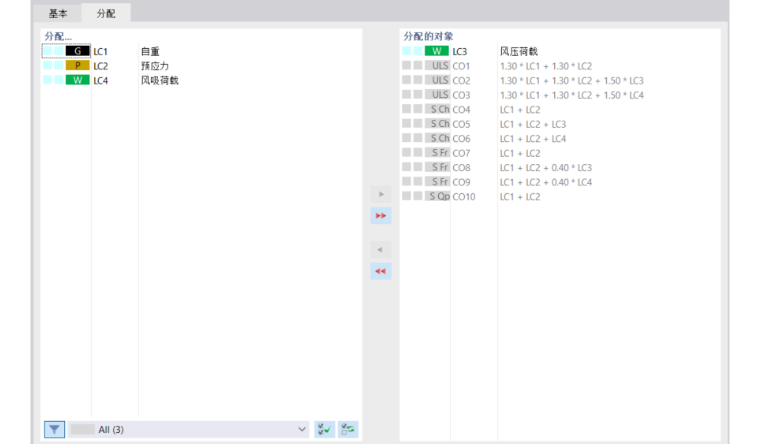The height and width of the screenshot is (444, 760).
Task: Open the 分配 tab
Action: [x=106, y=14]
